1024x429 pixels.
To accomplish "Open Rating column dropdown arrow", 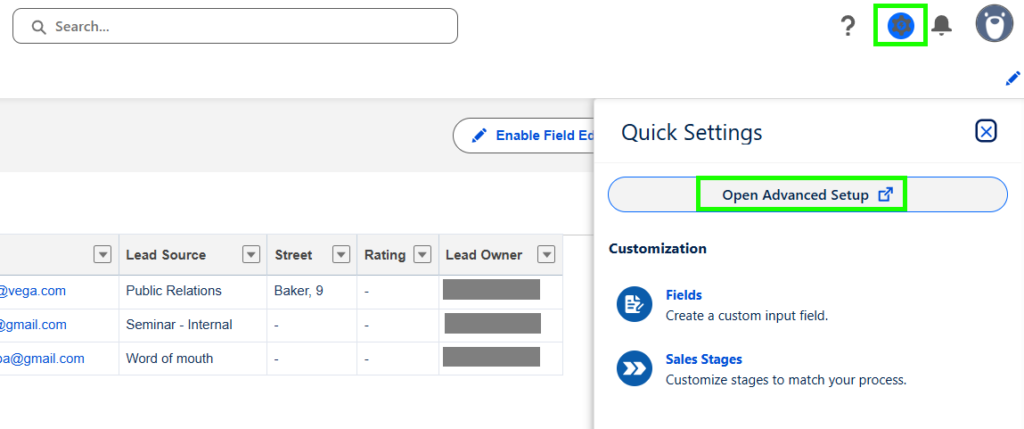I will (423, 255).
